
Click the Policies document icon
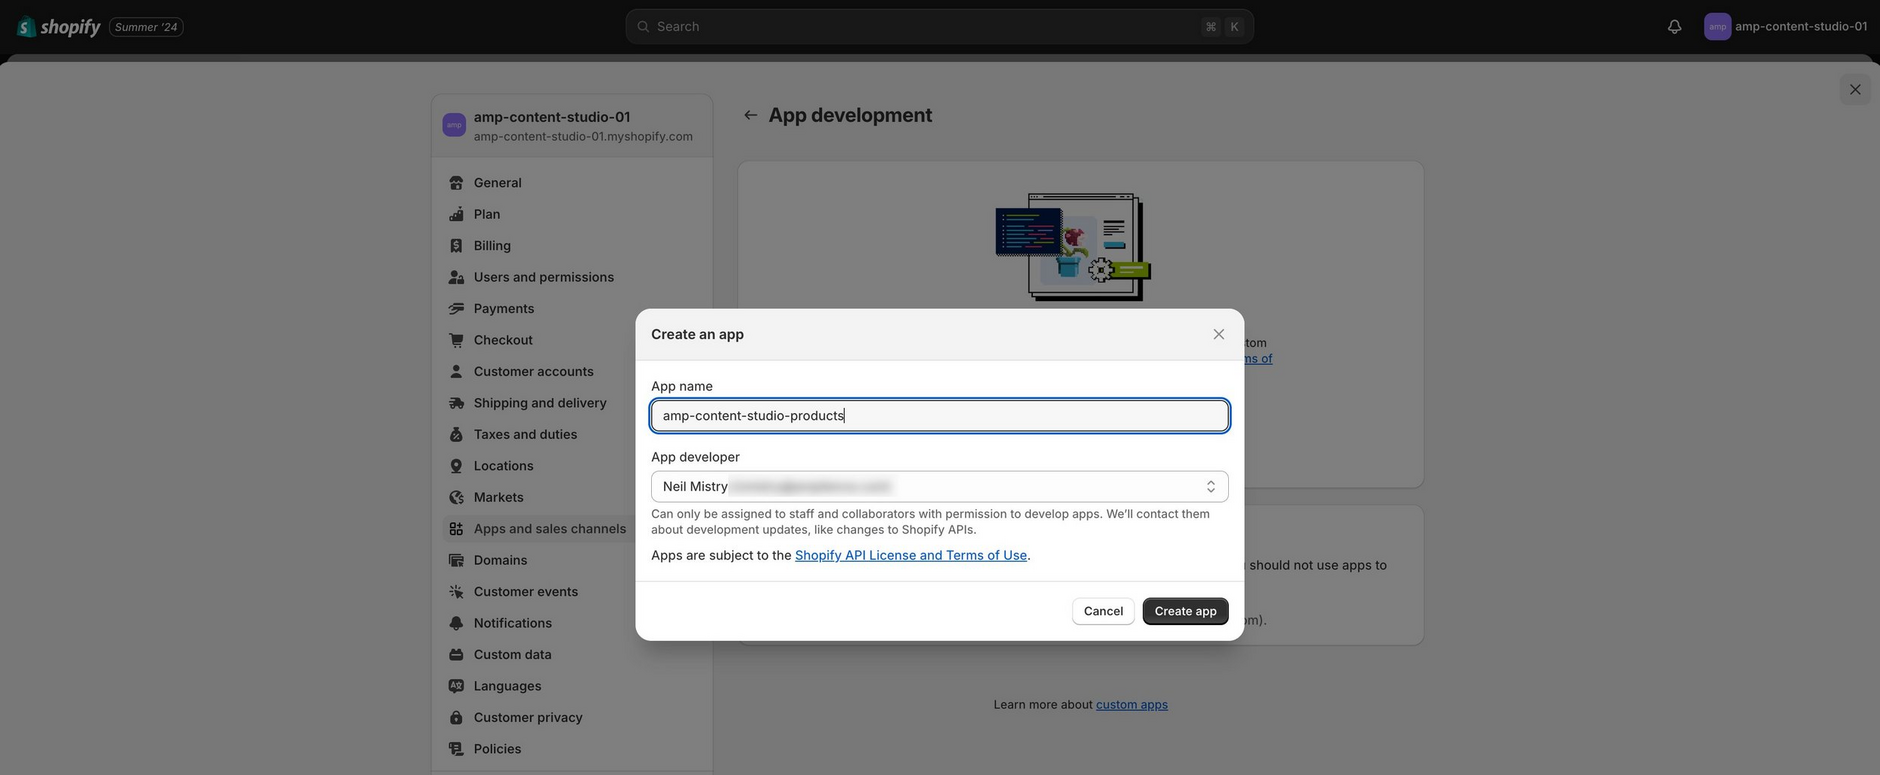pyautogui.click(x=456, y=750)
